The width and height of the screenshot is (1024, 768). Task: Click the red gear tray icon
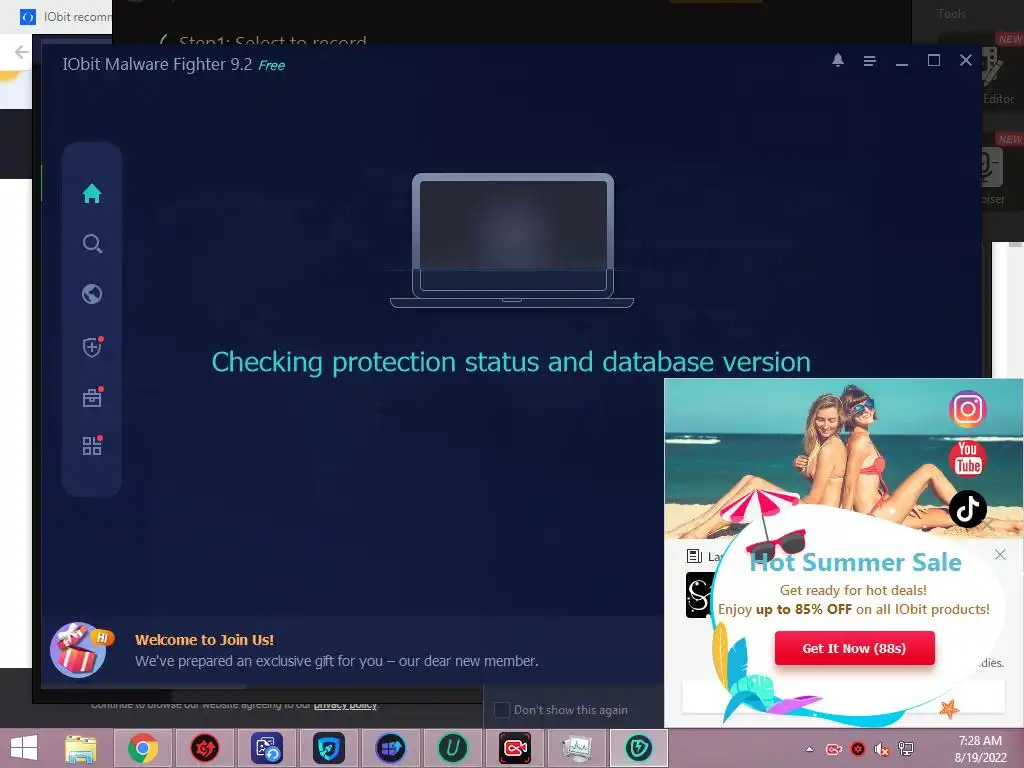point(858,749)
